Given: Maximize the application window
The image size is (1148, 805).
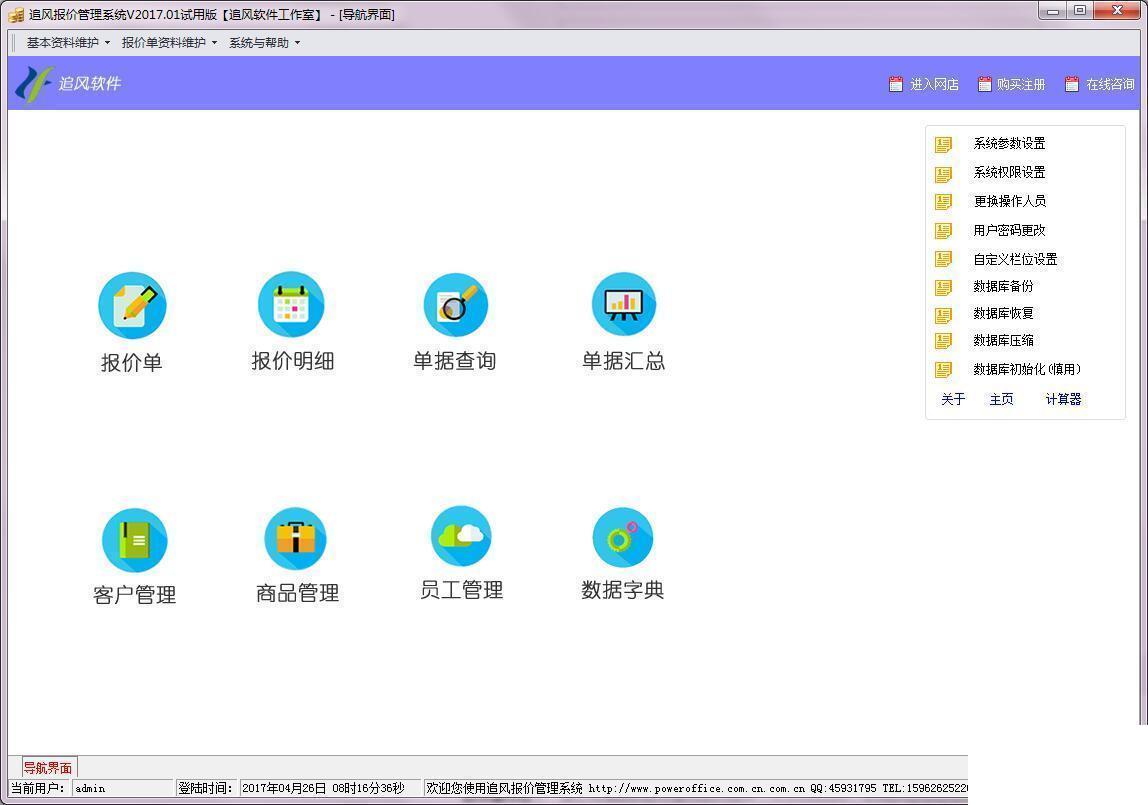Looking at the screenshot, I should 1080,11.
